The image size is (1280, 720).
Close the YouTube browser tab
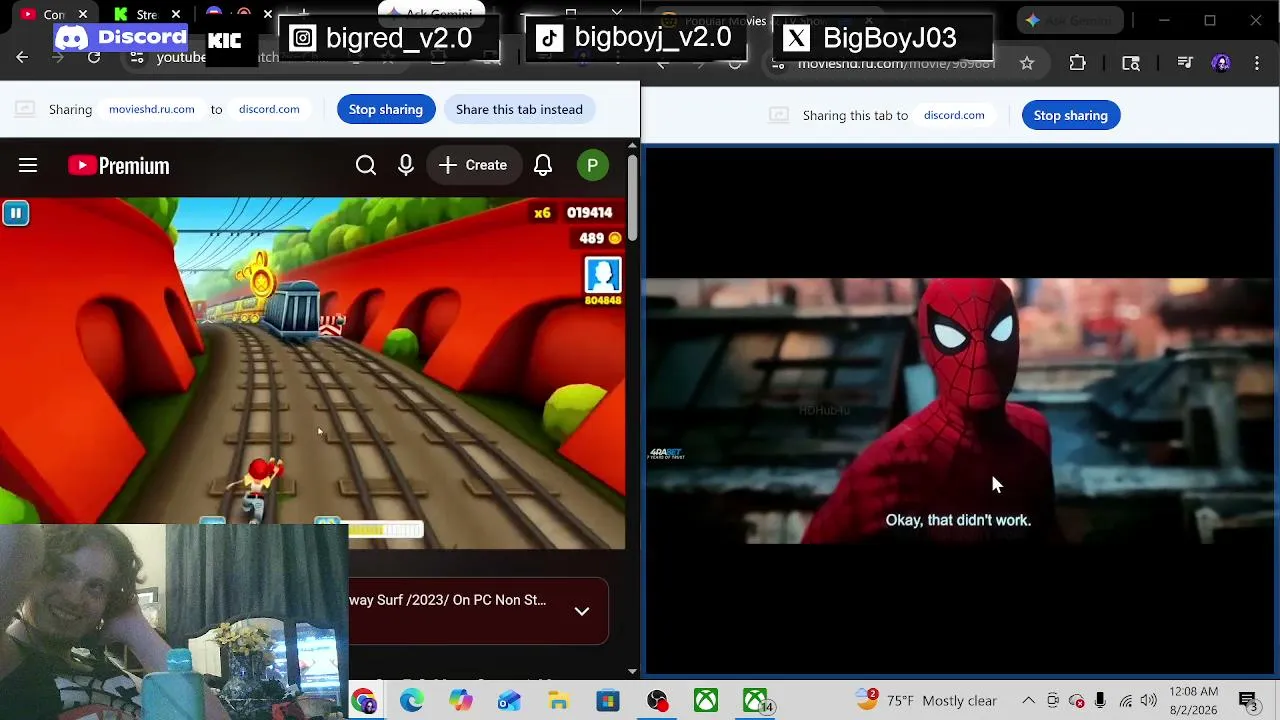click(83, 14)
